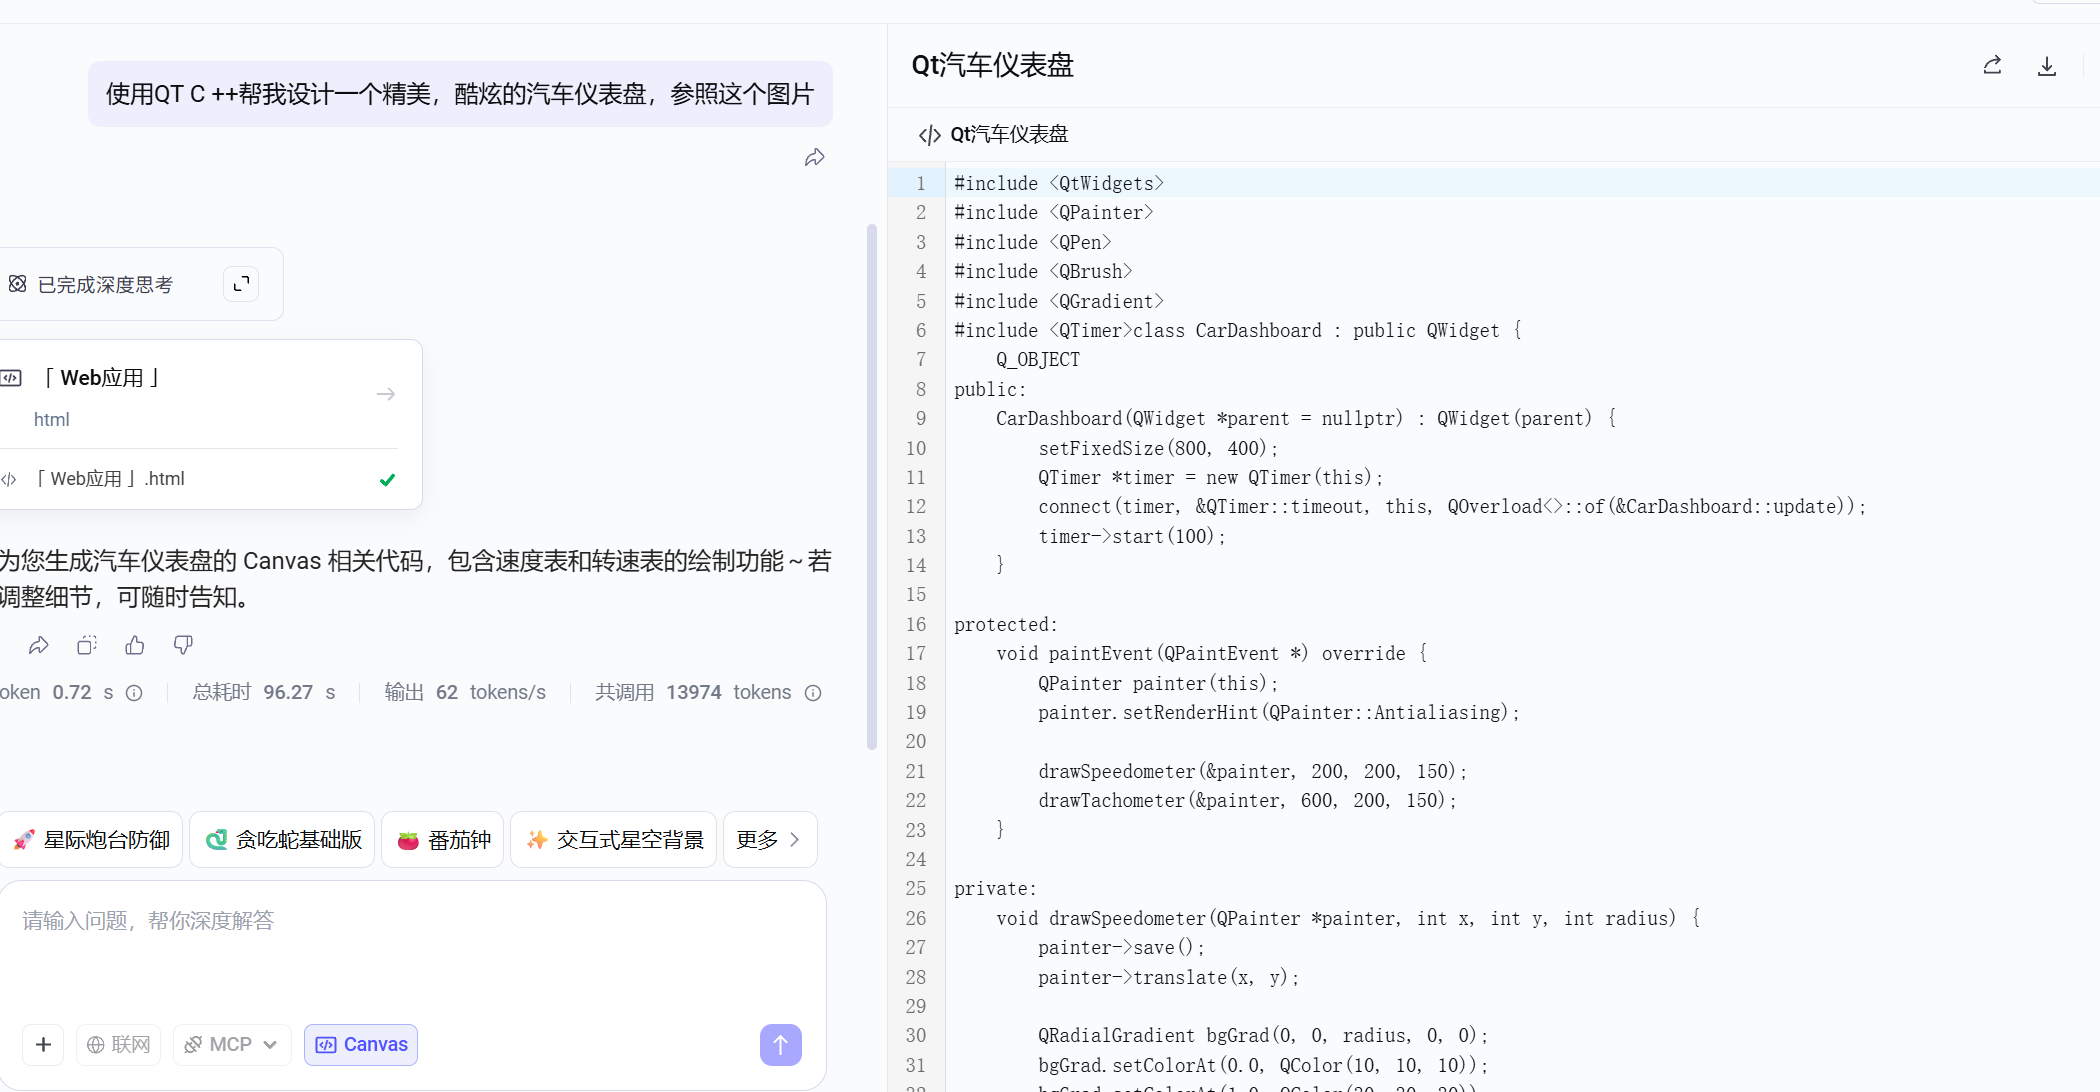Screen dimensions: 2100x1092
Task: Select the 番茄钟 suggestion chip
Action: [443, 839]
